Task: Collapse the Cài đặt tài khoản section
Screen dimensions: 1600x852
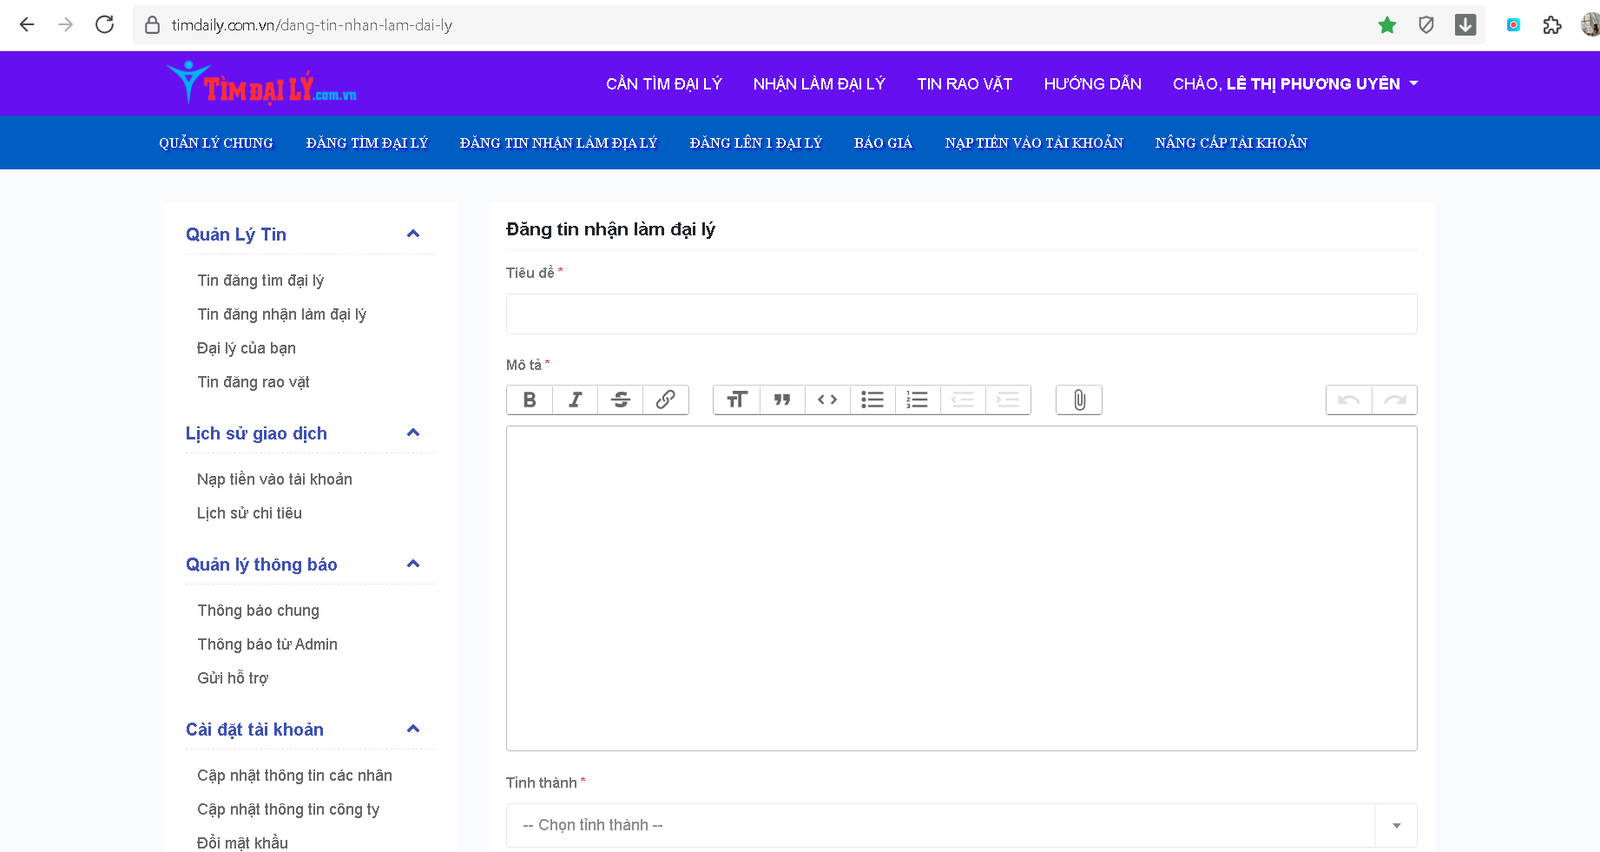Action: pos(413,729)
